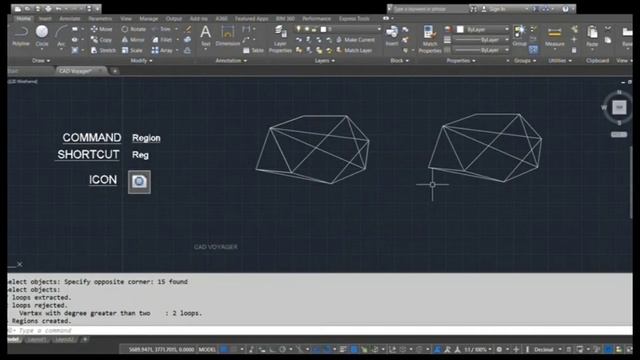Open the Parametric ribbon tab
Screen dimensions: 640x360
[100, 19]
